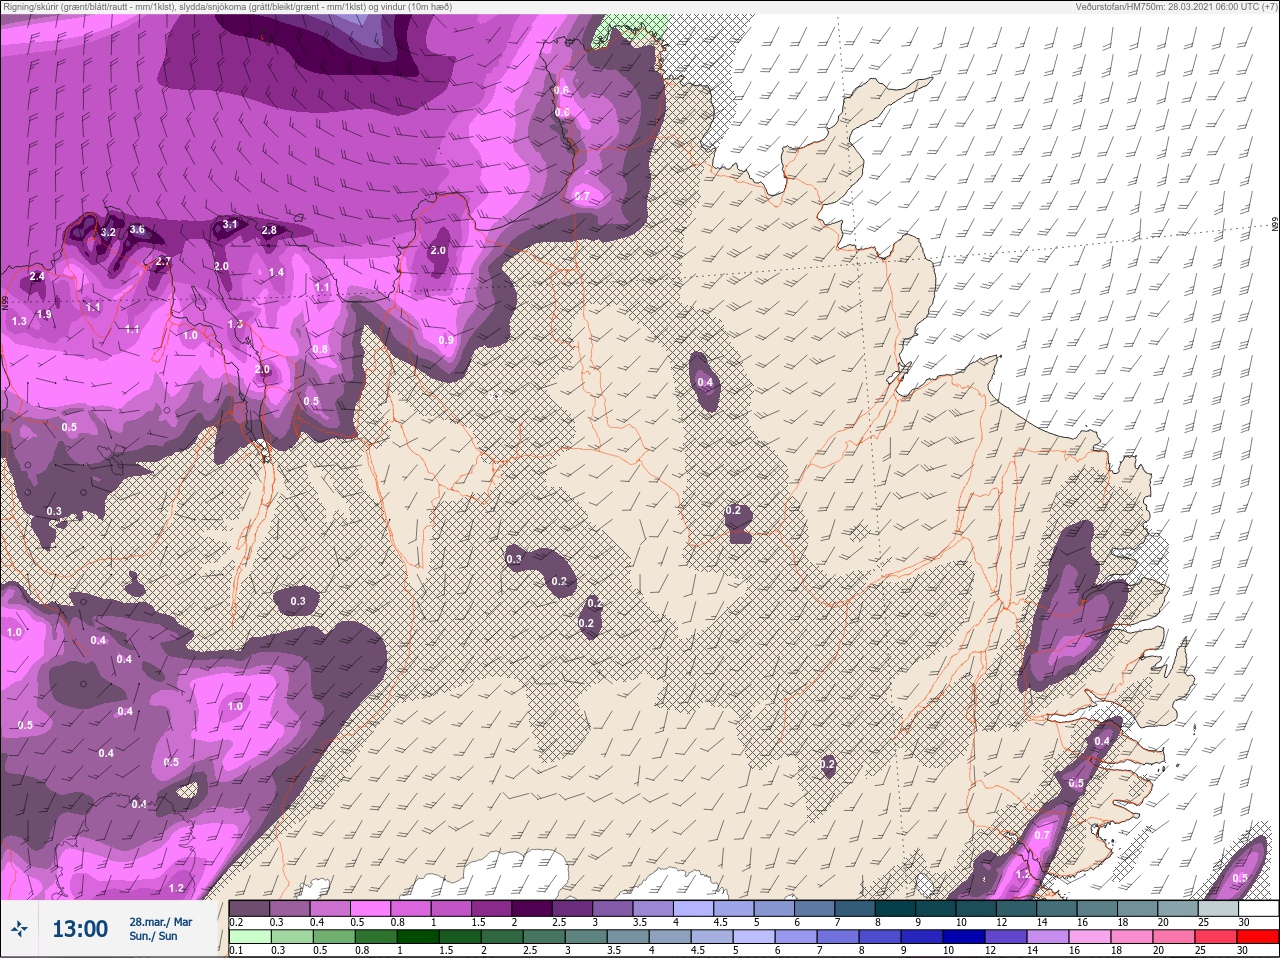Click the 1.4 precipitation value on the map
1280x958 pixels.
276,272
